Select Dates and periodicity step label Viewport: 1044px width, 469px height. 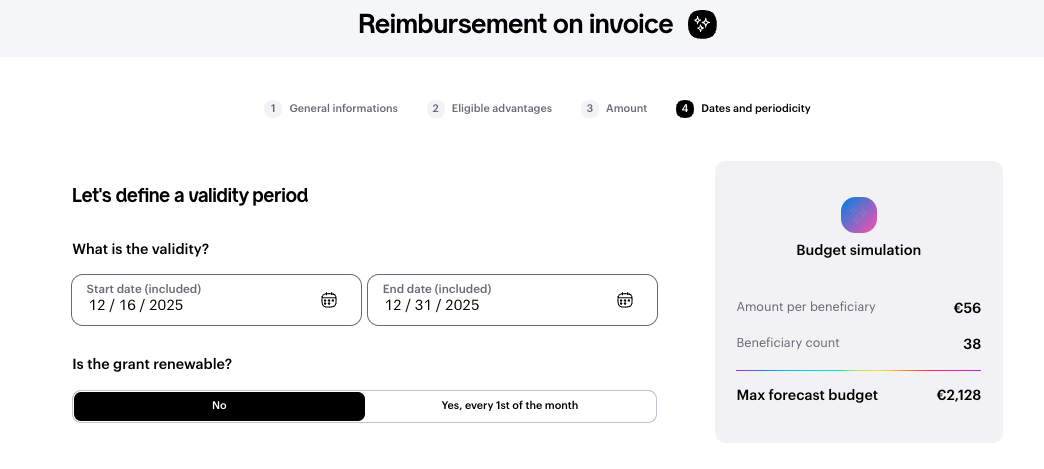pos(755,109)
